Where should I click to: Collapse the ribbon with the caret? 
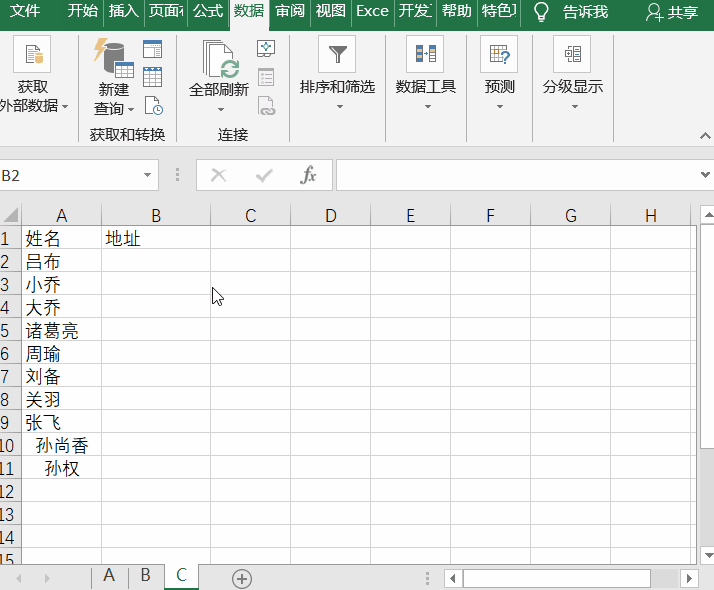click(x=705, y=136)
